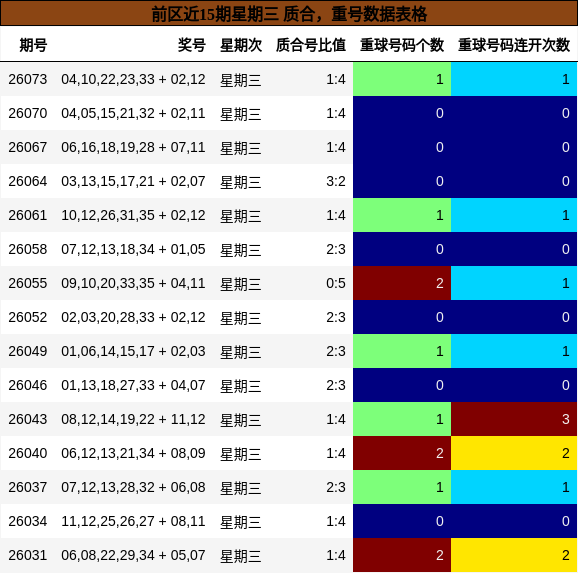
Task: Click numbers 10,12,26,31,35 + 02,12
Action: 133,215
